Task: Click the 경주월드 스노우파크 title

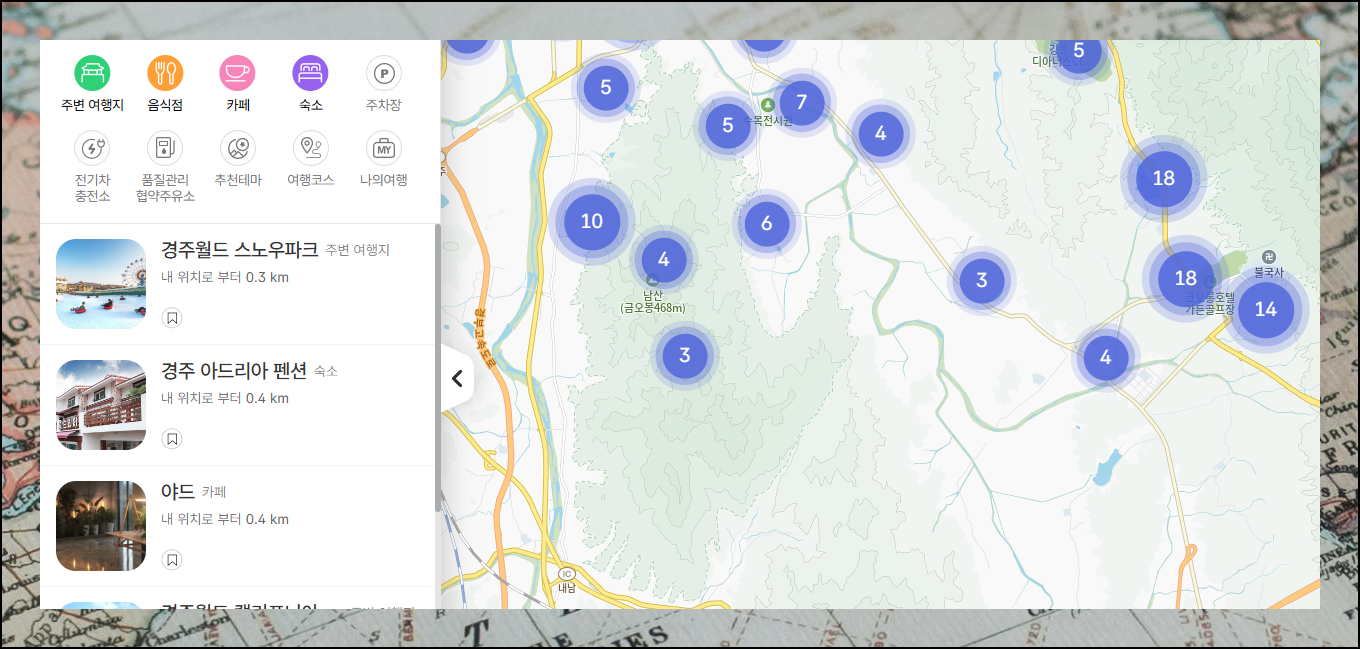Action: coord(239,250)
